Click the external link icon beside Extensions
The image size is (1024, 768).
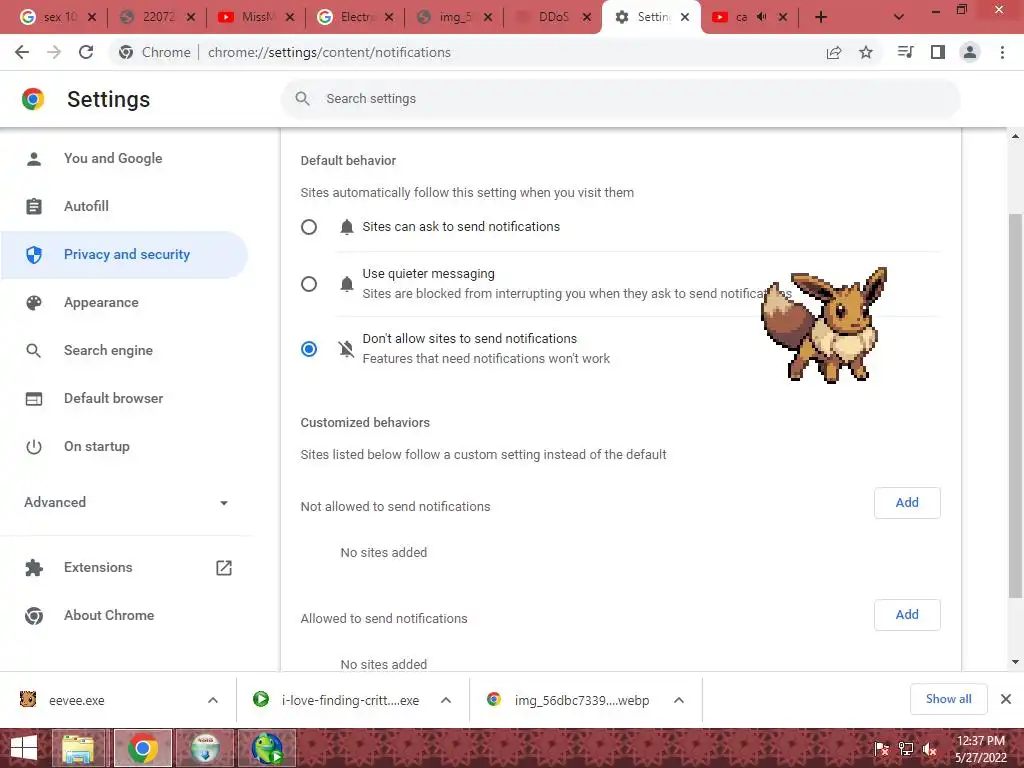point(224,568)
